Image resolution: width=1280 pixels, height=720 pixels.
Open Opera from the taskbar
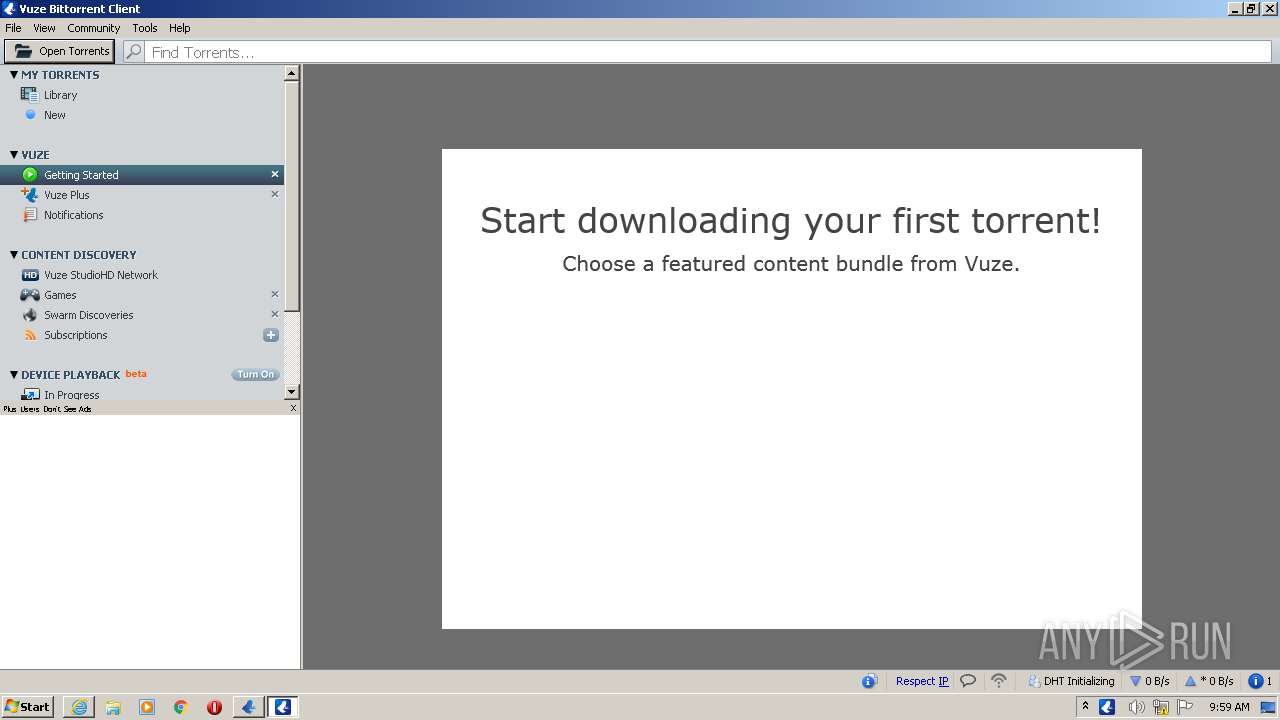(214, 707)
